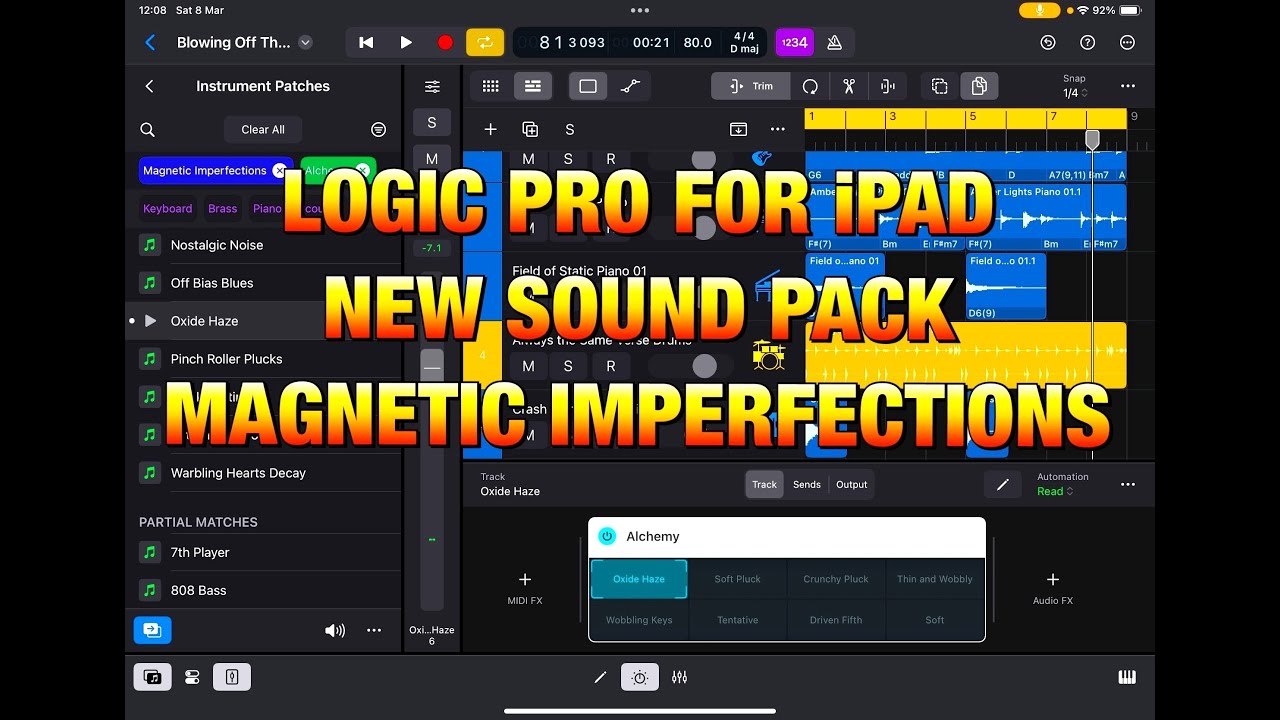
Task: Toggle the blue patch merge button
Action: 153,630
